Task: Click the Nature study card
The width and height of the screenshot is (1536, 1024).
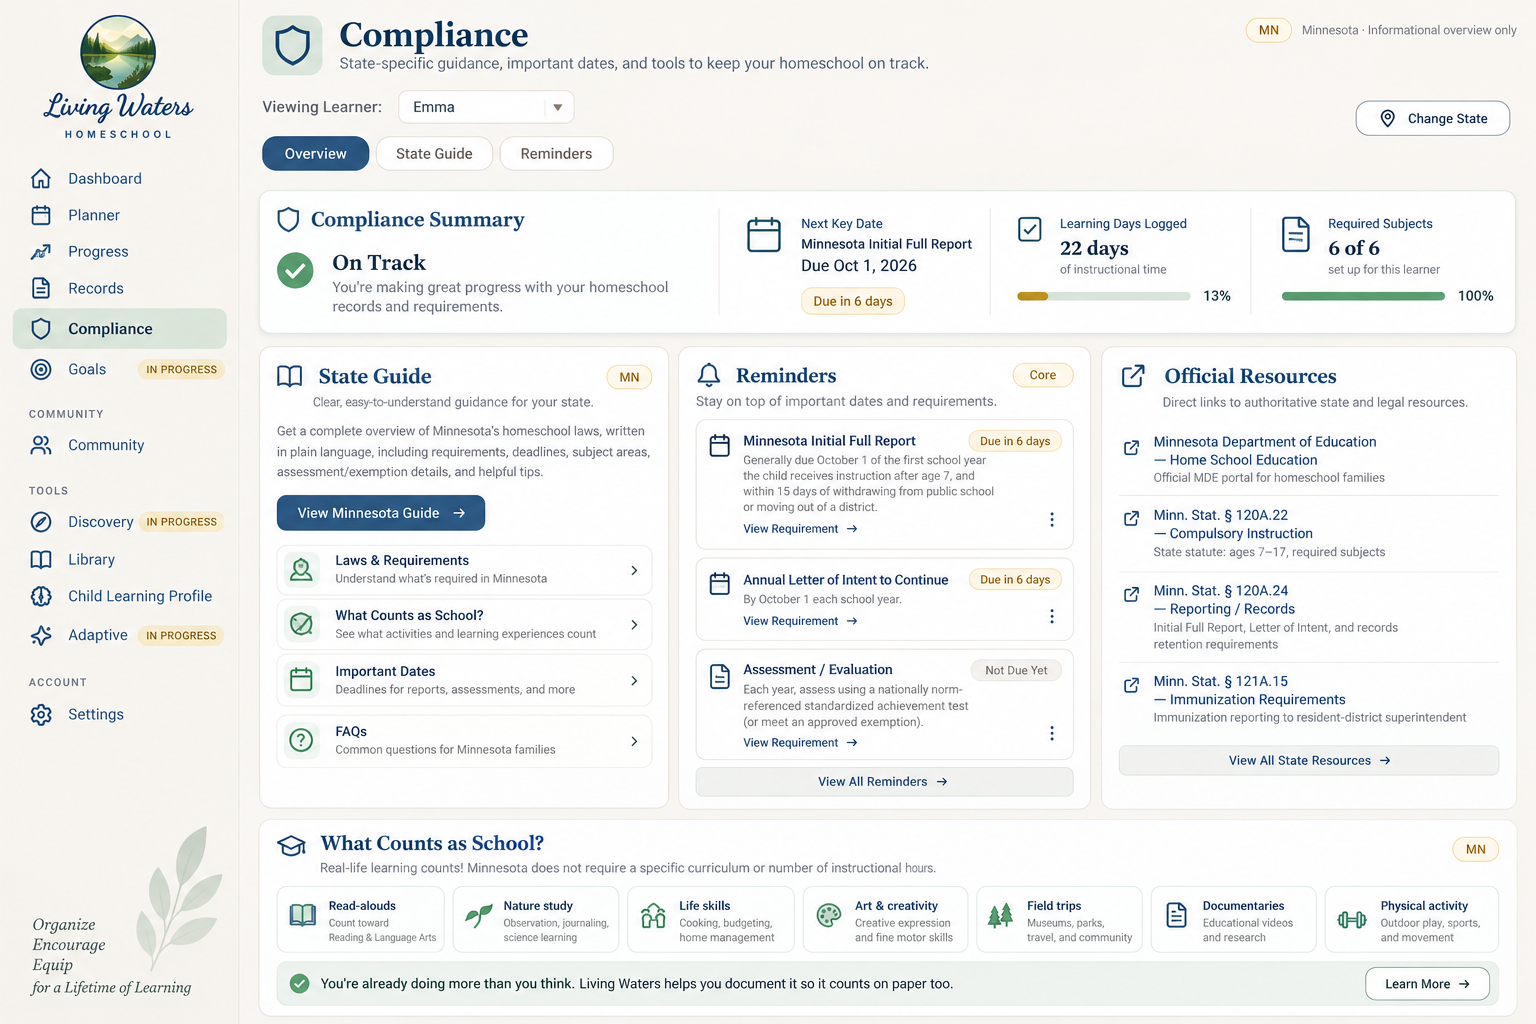Action: [x=536, y=920]
